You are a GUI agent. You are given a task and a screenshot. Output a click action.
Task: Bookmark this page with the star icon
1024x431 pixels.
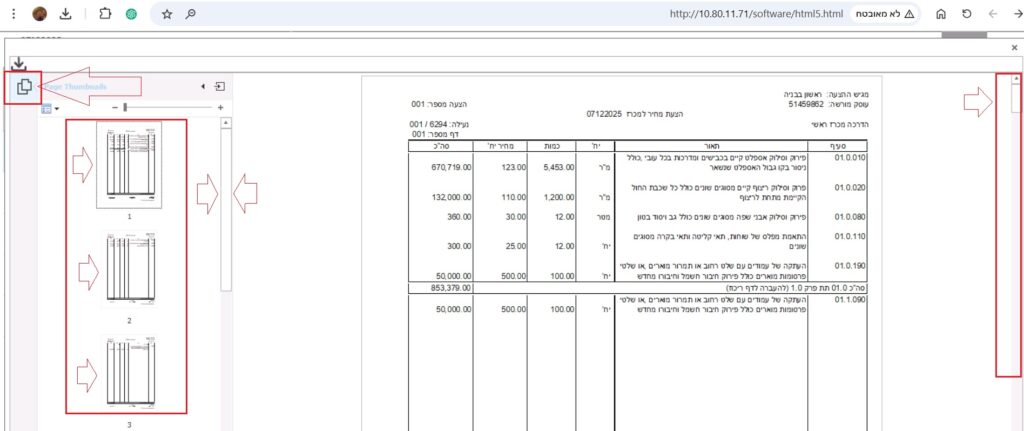click(166, 15)
